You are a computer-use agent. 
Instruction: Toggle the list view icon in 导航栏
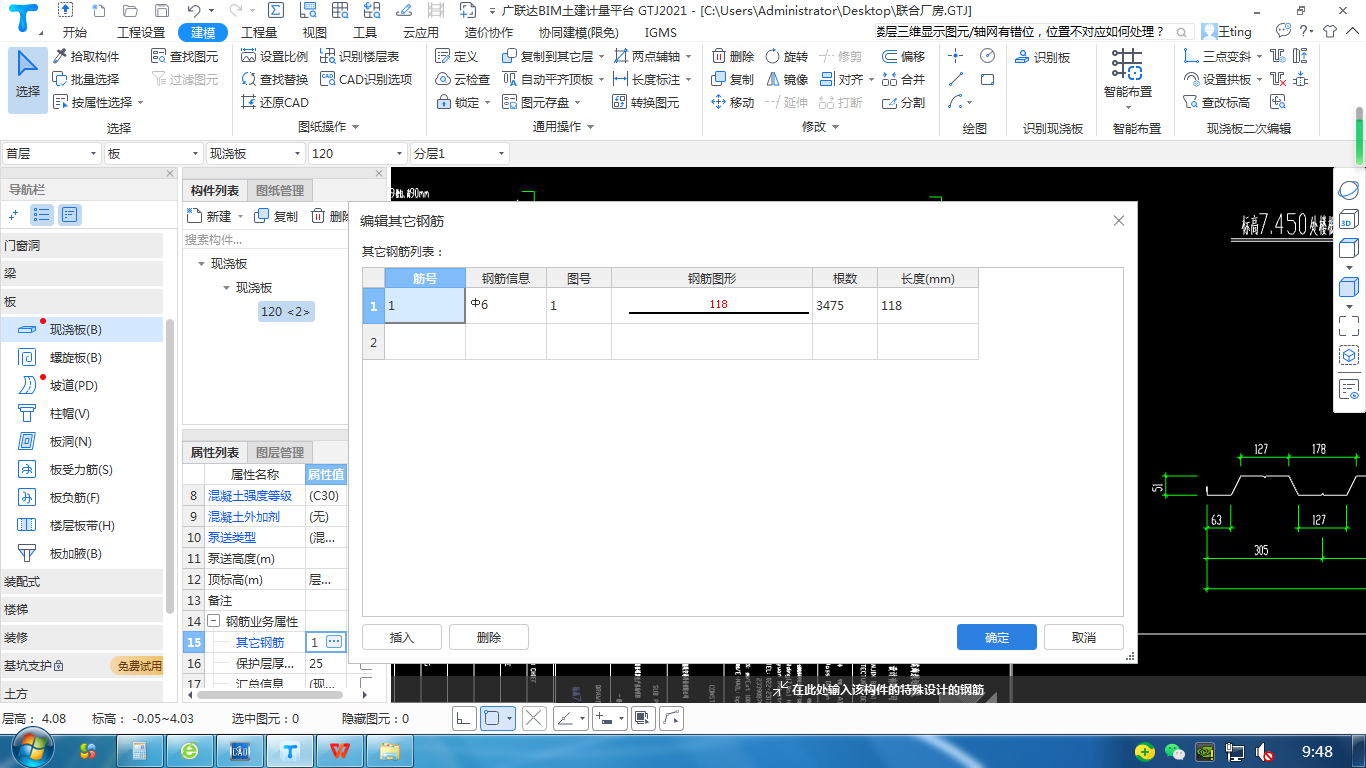point(42,214)
